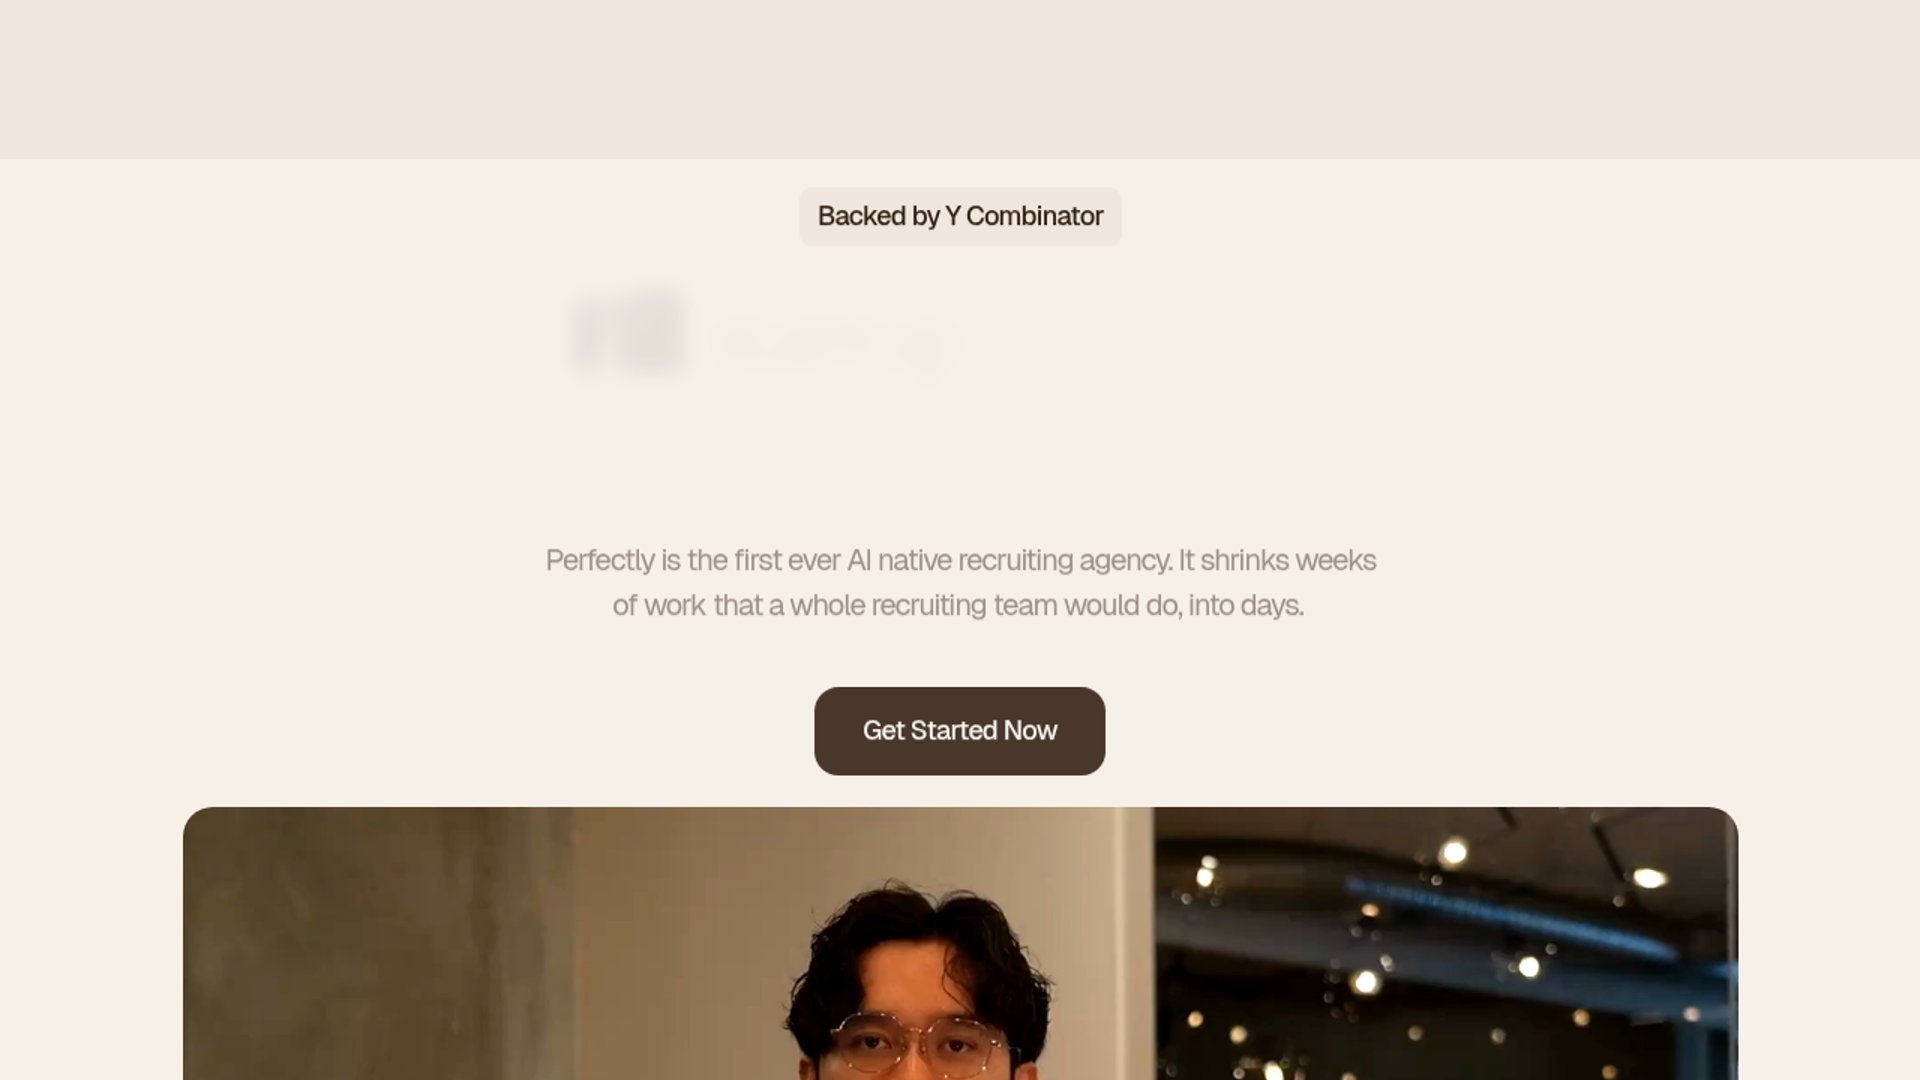Click the top beige header bar
Viewport: 1920px width, 1080px height.
point(960,79)
